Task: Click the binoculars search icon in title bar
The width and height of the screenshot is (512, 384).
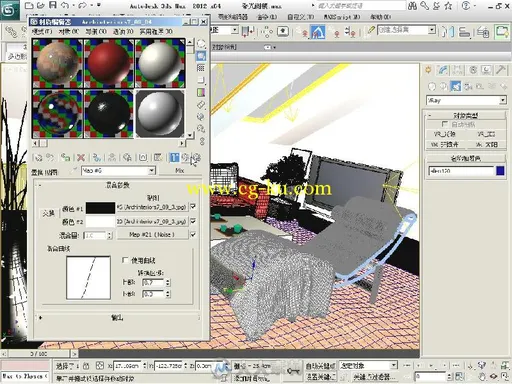Action: pyautogui.click(x=413, y=5)
